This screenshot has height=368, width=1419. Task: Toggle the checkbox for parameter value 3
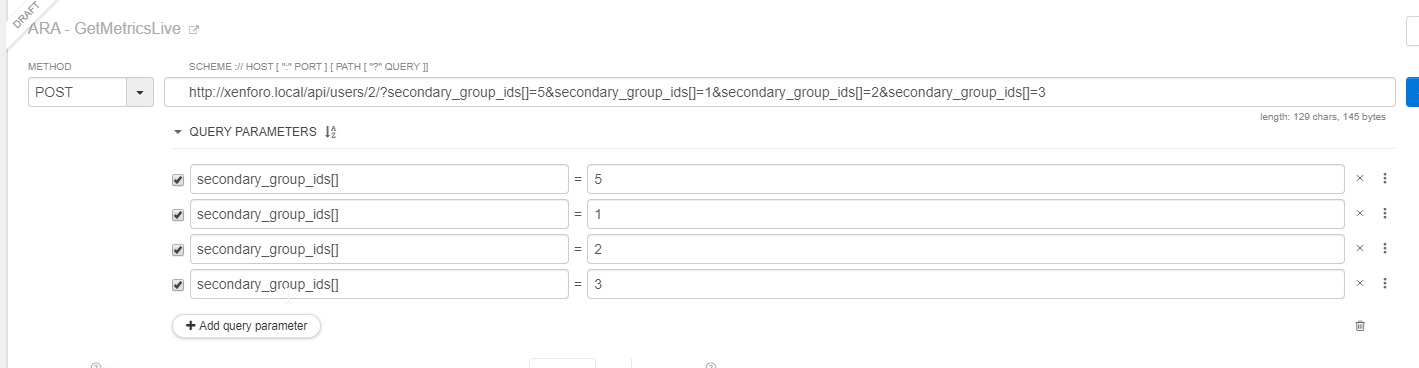(178, 285)
